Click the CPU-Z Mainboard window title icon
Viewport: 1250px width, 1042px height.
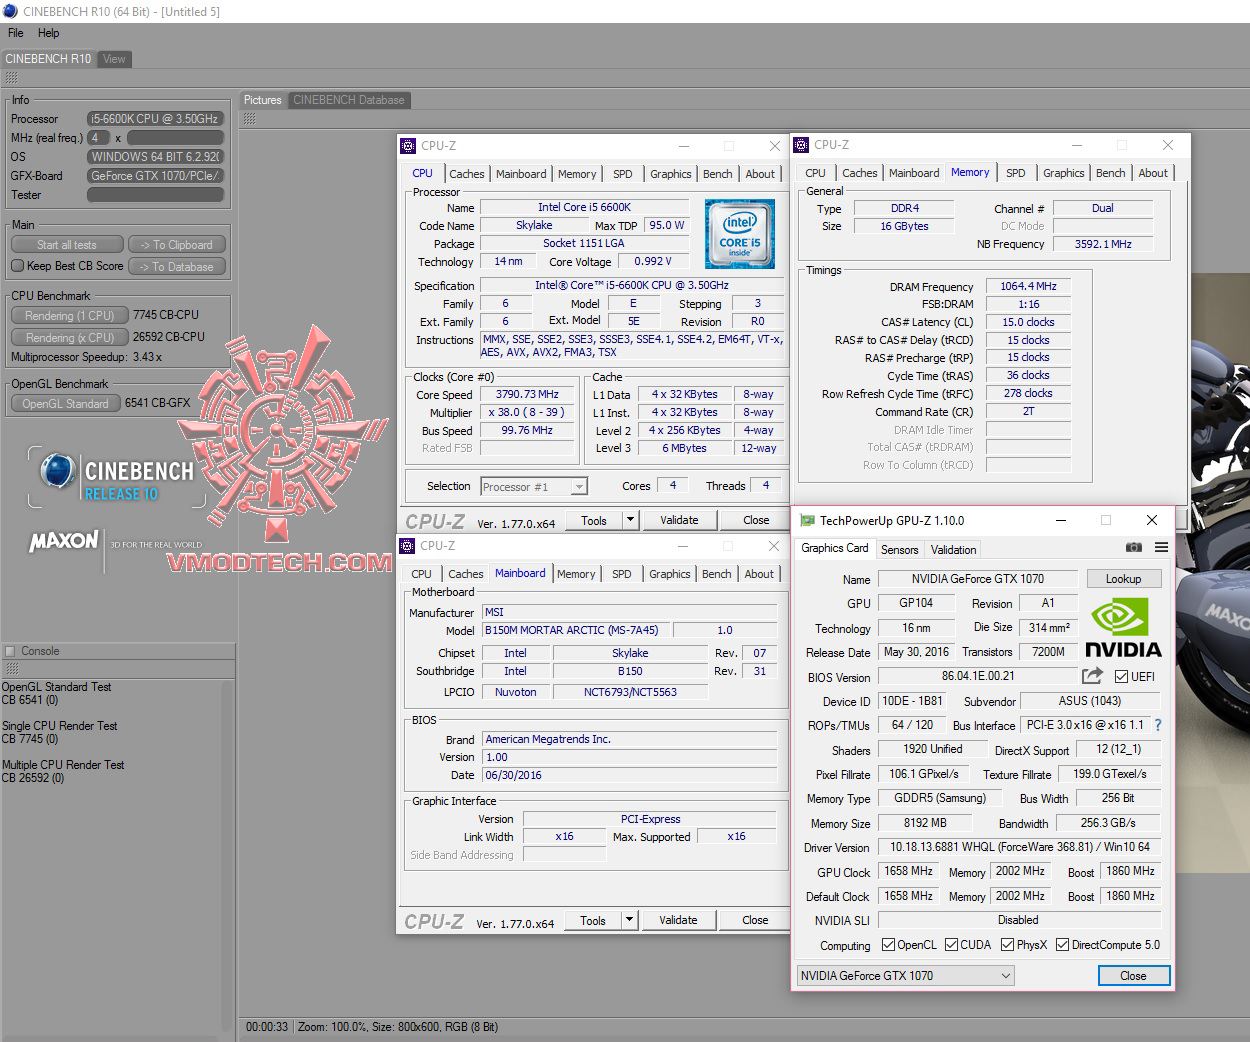(x=407, y=546)
